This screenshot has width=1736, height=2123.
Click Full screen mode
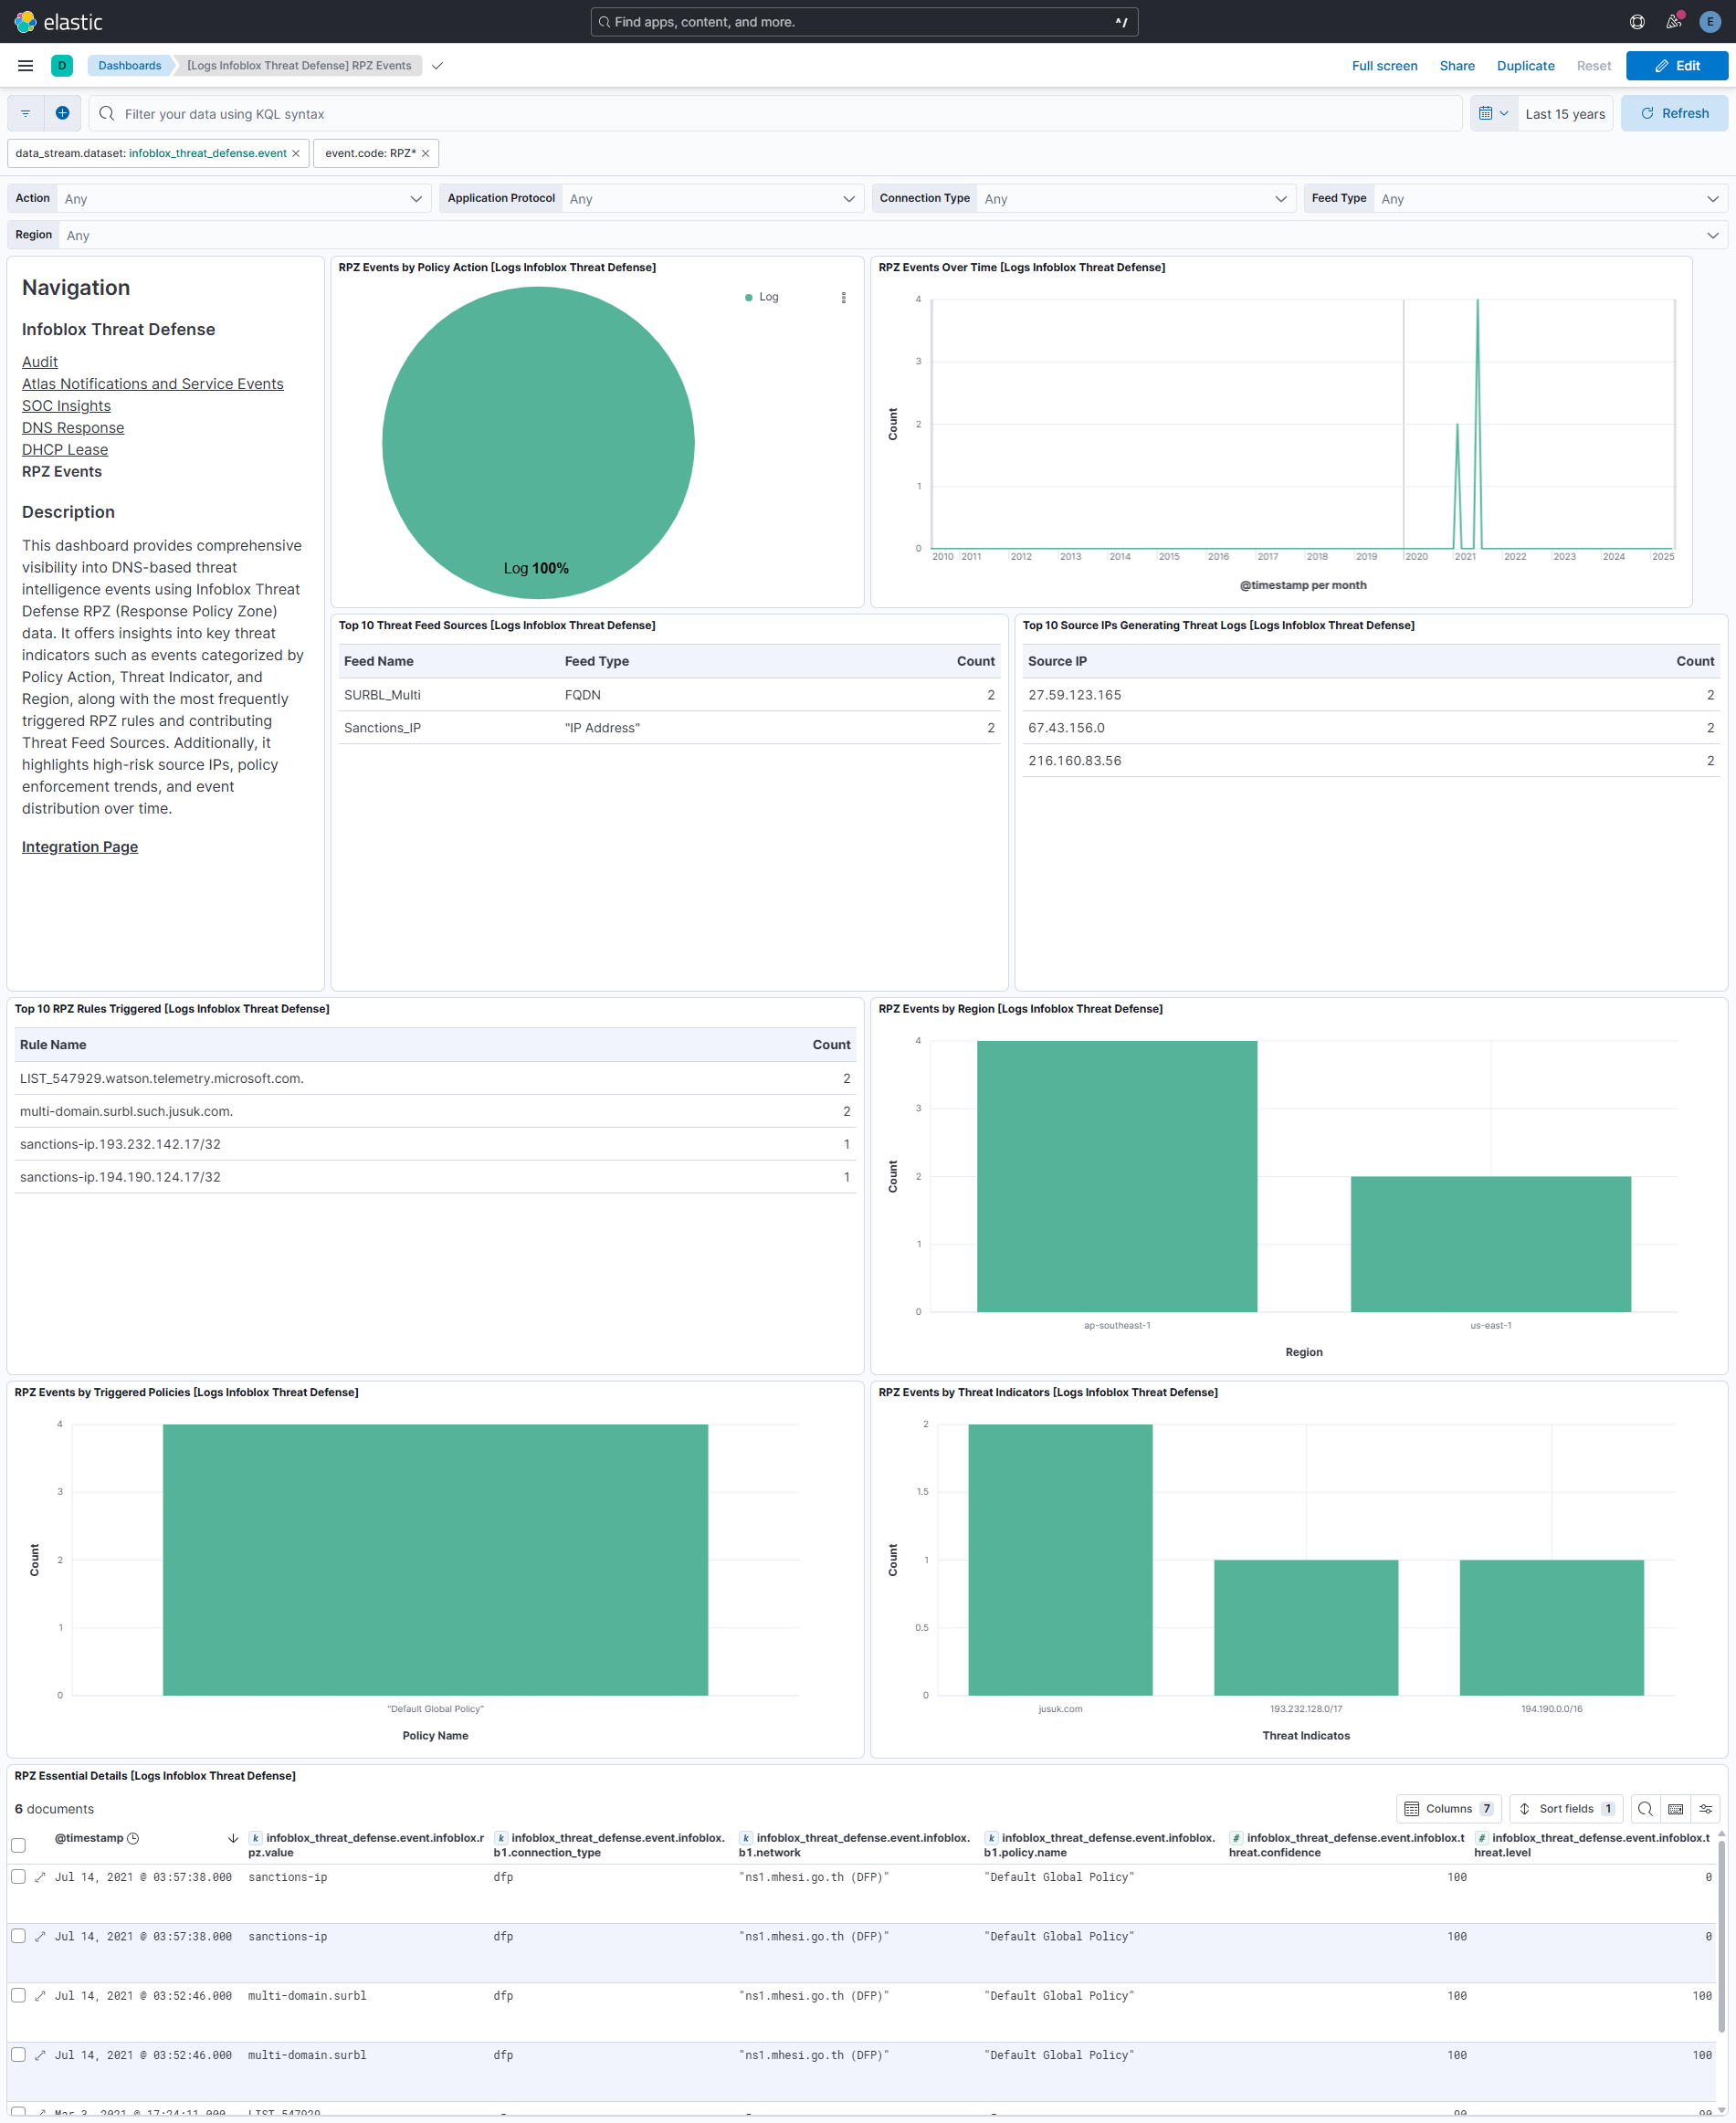point(1384,66)
